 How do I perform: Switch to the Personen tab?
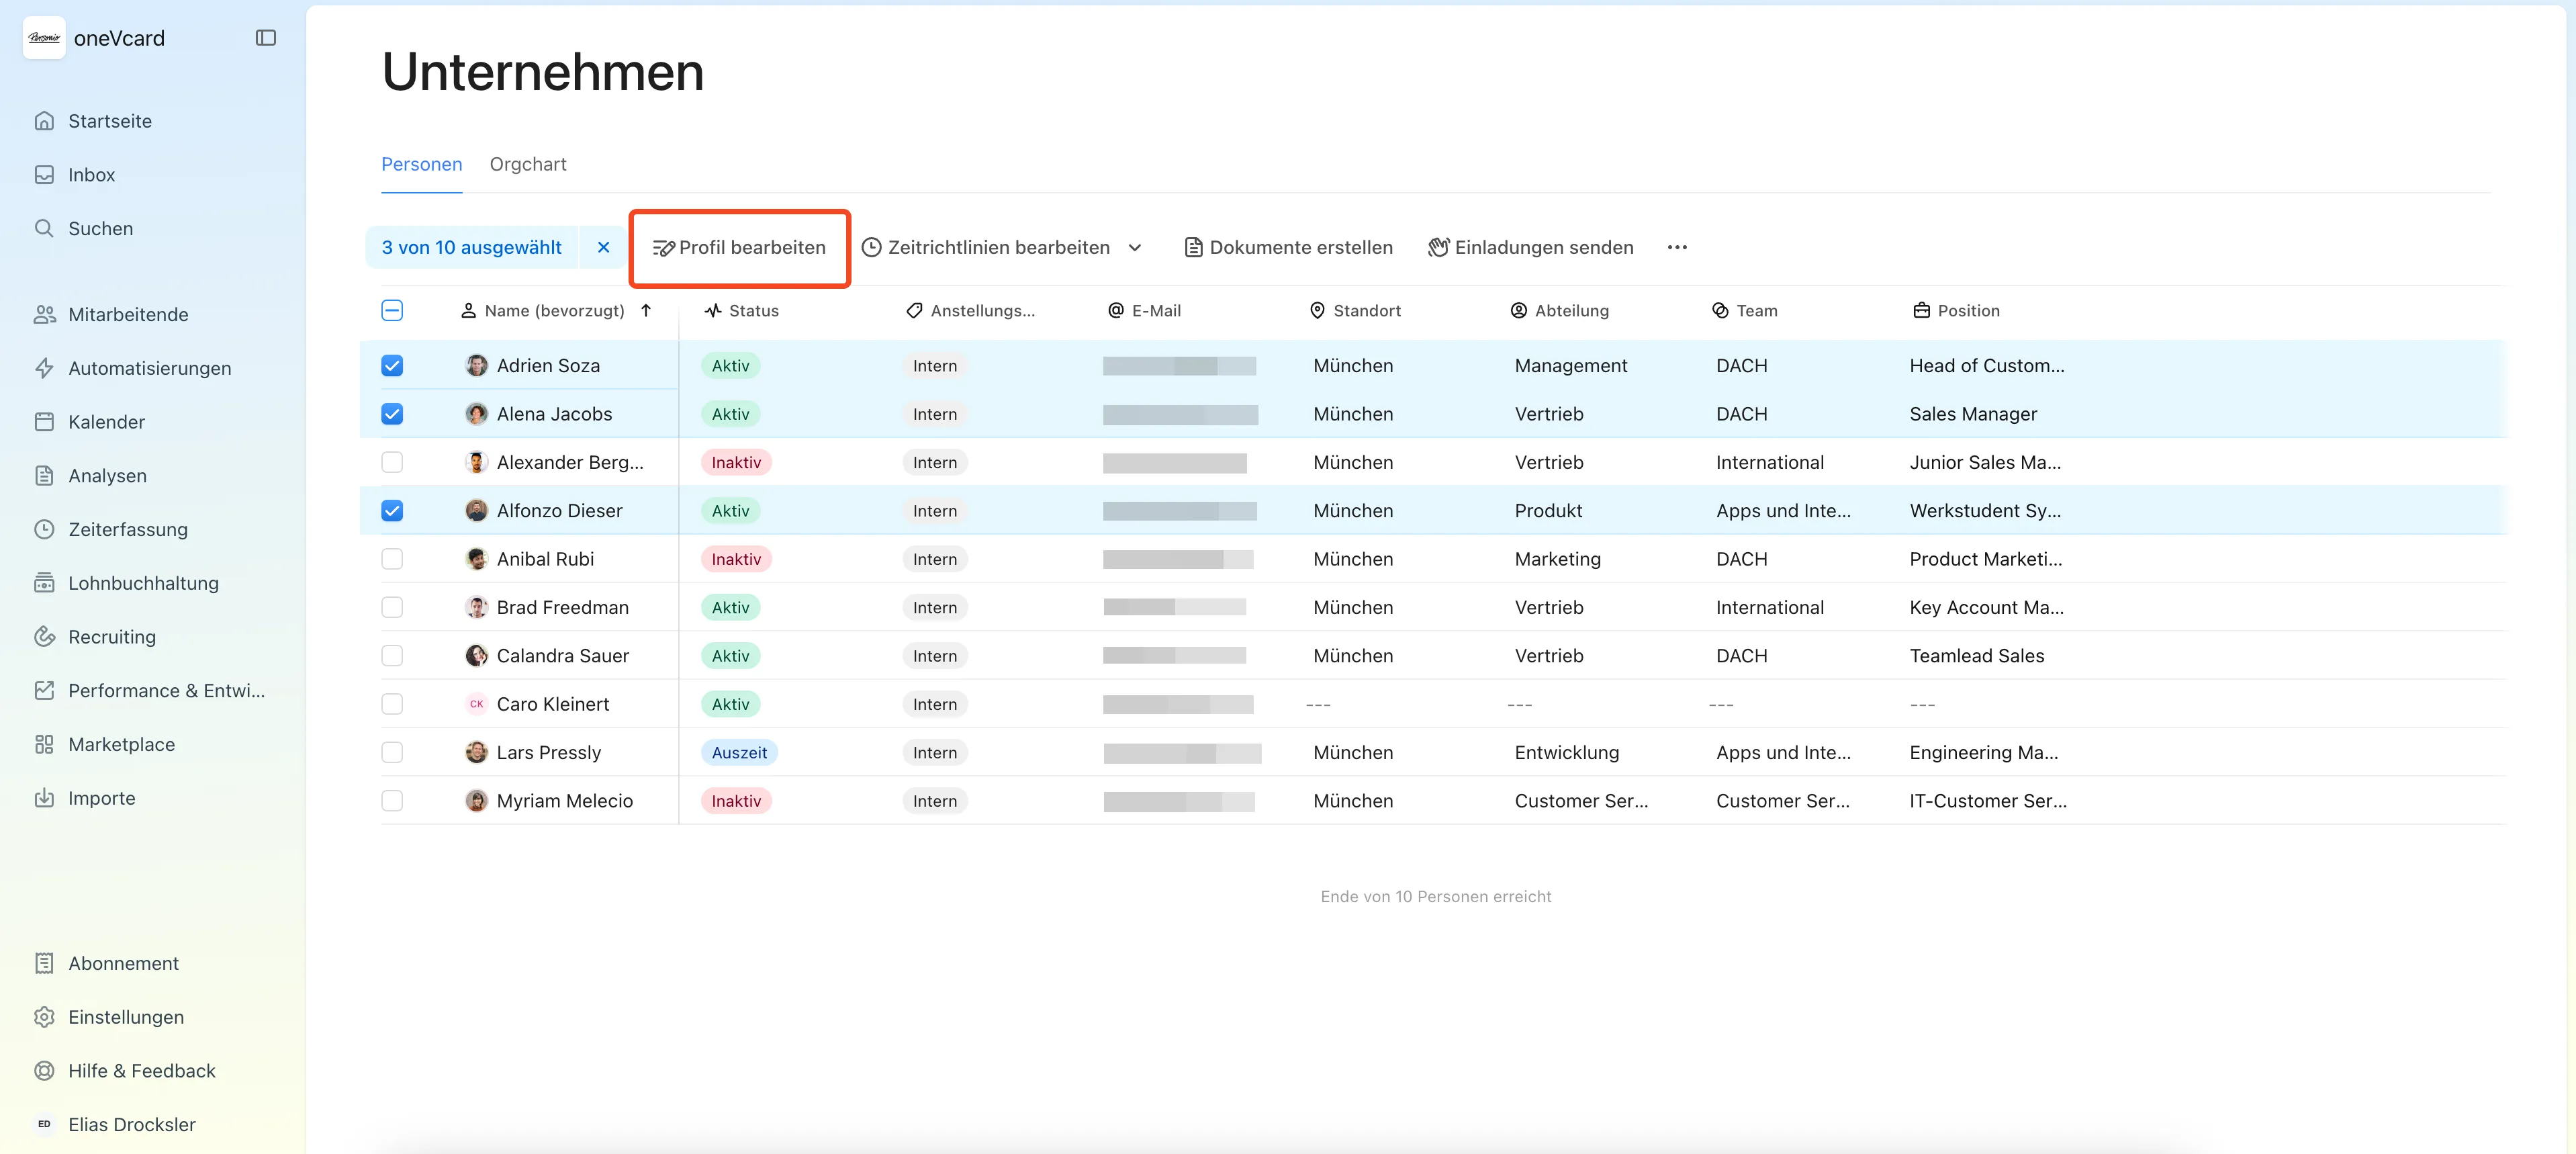[x=422, y=164]
